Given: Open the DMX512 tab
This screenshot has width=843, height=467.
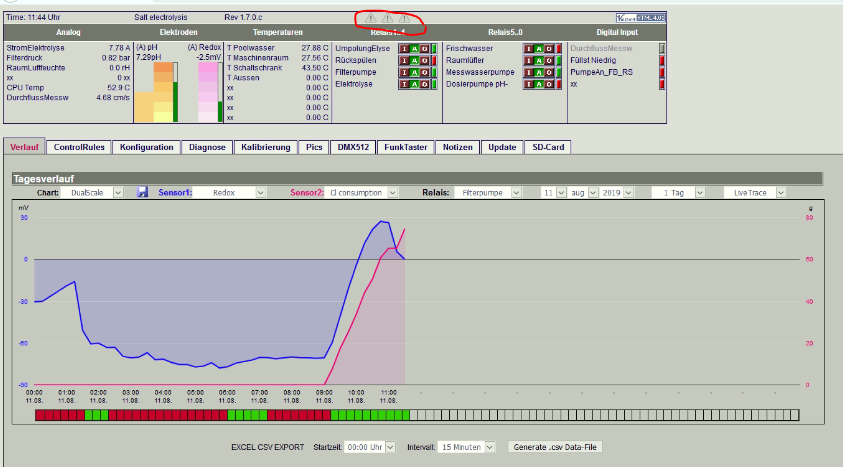Looking at the screenshot, I should pyautogui.click(x=353, y=147).
